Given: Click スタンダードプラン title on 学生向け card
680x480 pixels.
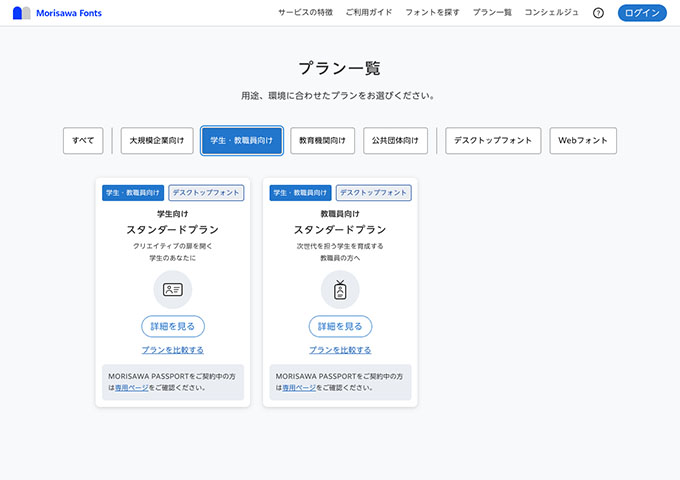Looking at the screenshot, I should pyautogui.click(x=173, y=230).
